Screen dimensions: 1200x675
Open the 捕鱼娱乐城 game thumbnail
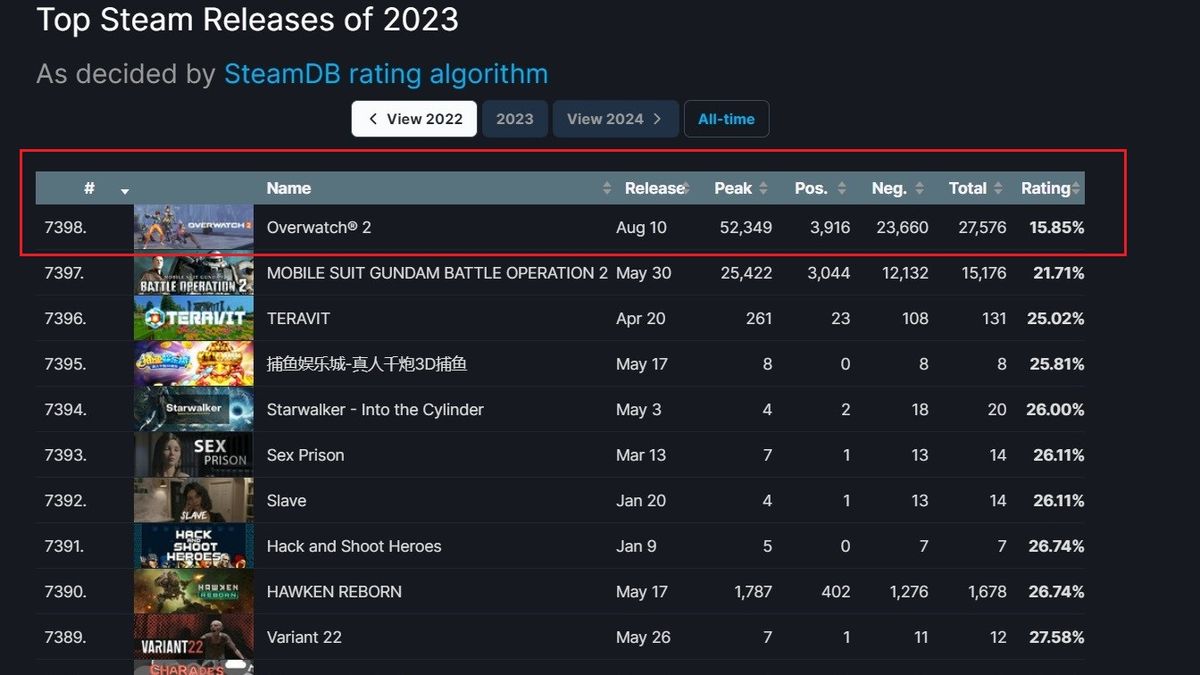(x=194, y=364)
